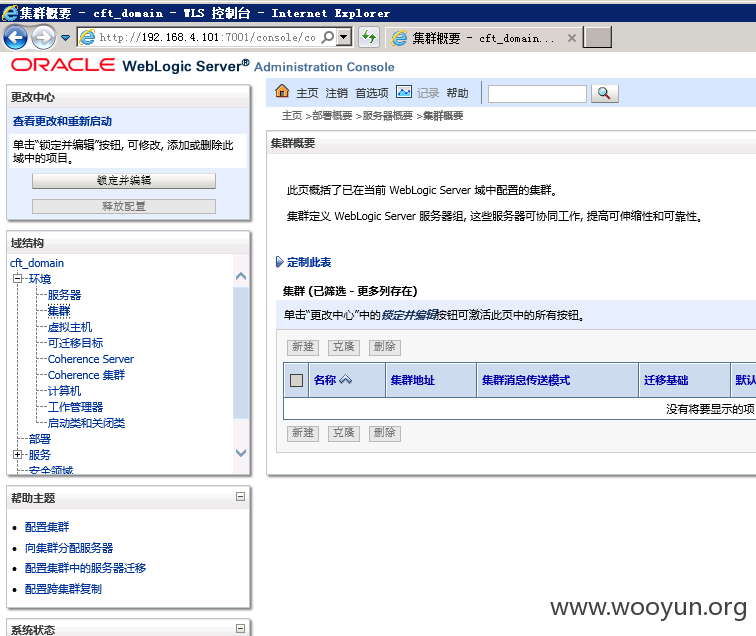Select 服务器 in domain tree
This screenshot has width=756, height=636.
(64, 295)
